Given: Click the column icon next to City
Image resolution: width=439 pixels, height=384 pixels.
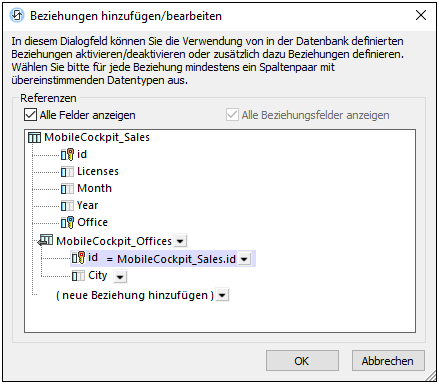Looking at the screenshot, I should (78, 276).
